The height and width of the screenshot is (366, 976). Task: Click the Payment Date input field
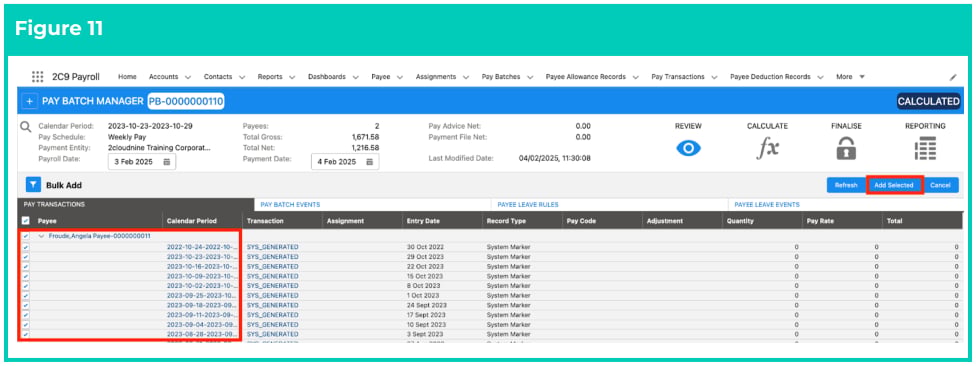click(x=345, y=162)
